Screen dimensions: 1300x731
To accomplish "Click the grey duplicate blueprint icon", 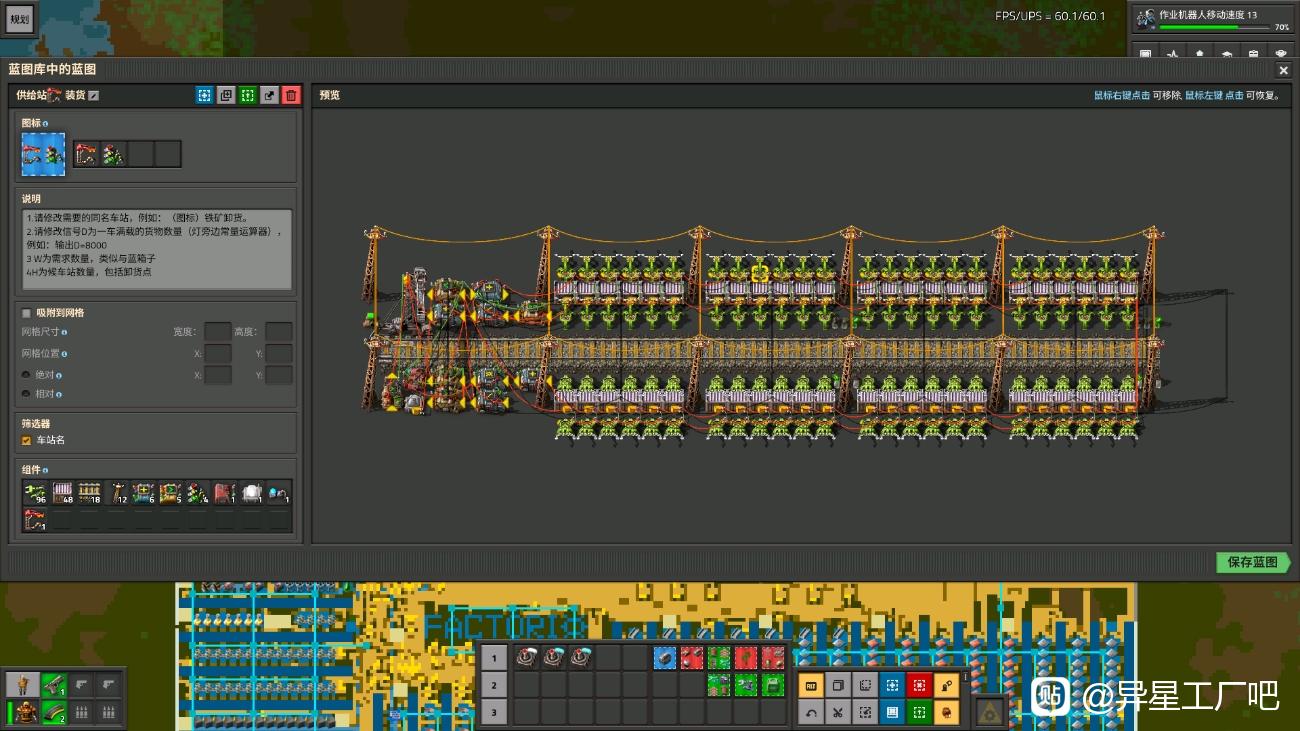I will (226, 95).
